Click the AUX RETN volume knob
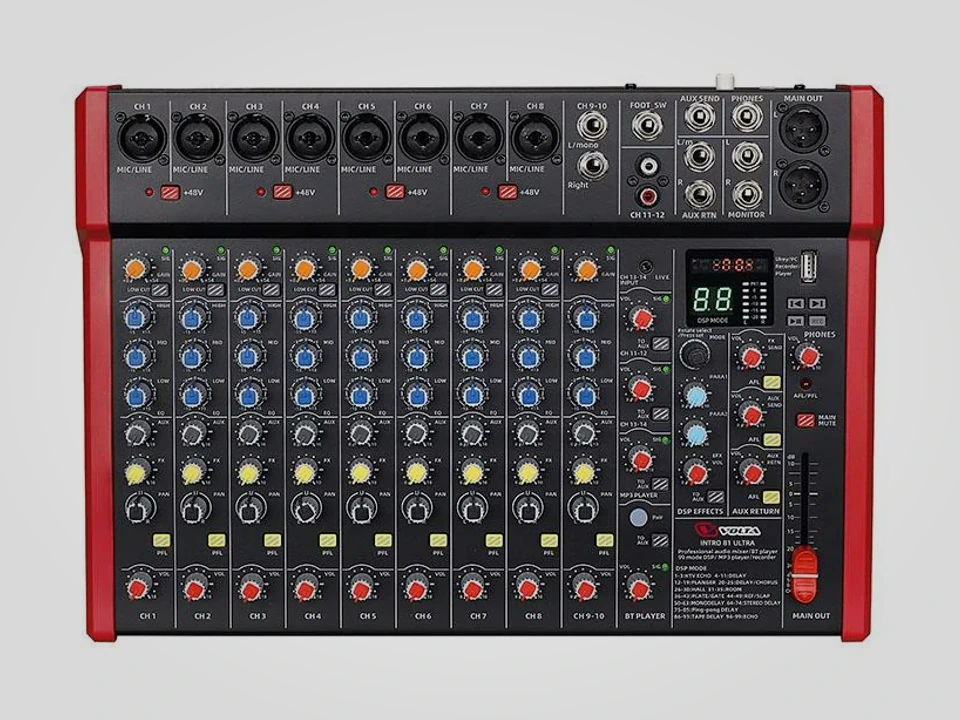 point(751,472)
